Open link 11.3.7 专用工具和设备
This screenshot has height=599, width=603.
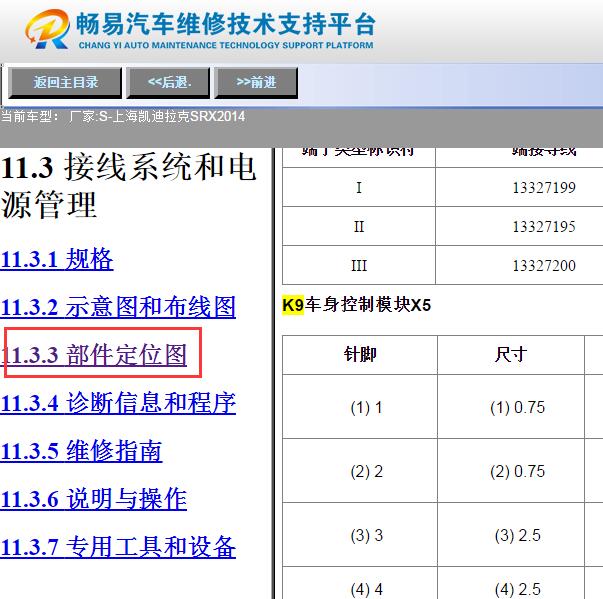(118, 547)
